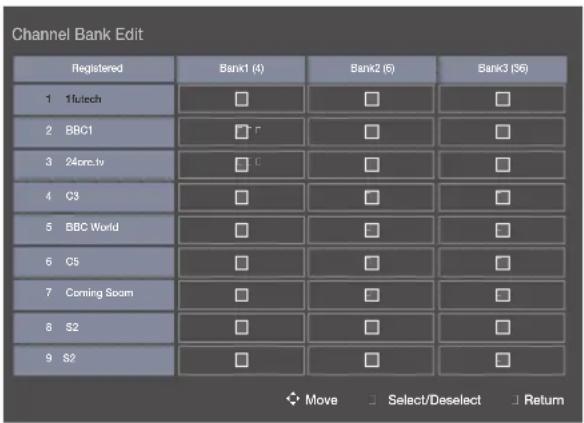
Task: Check Bank2 for channel 4 C3
Action: [372, 197]
